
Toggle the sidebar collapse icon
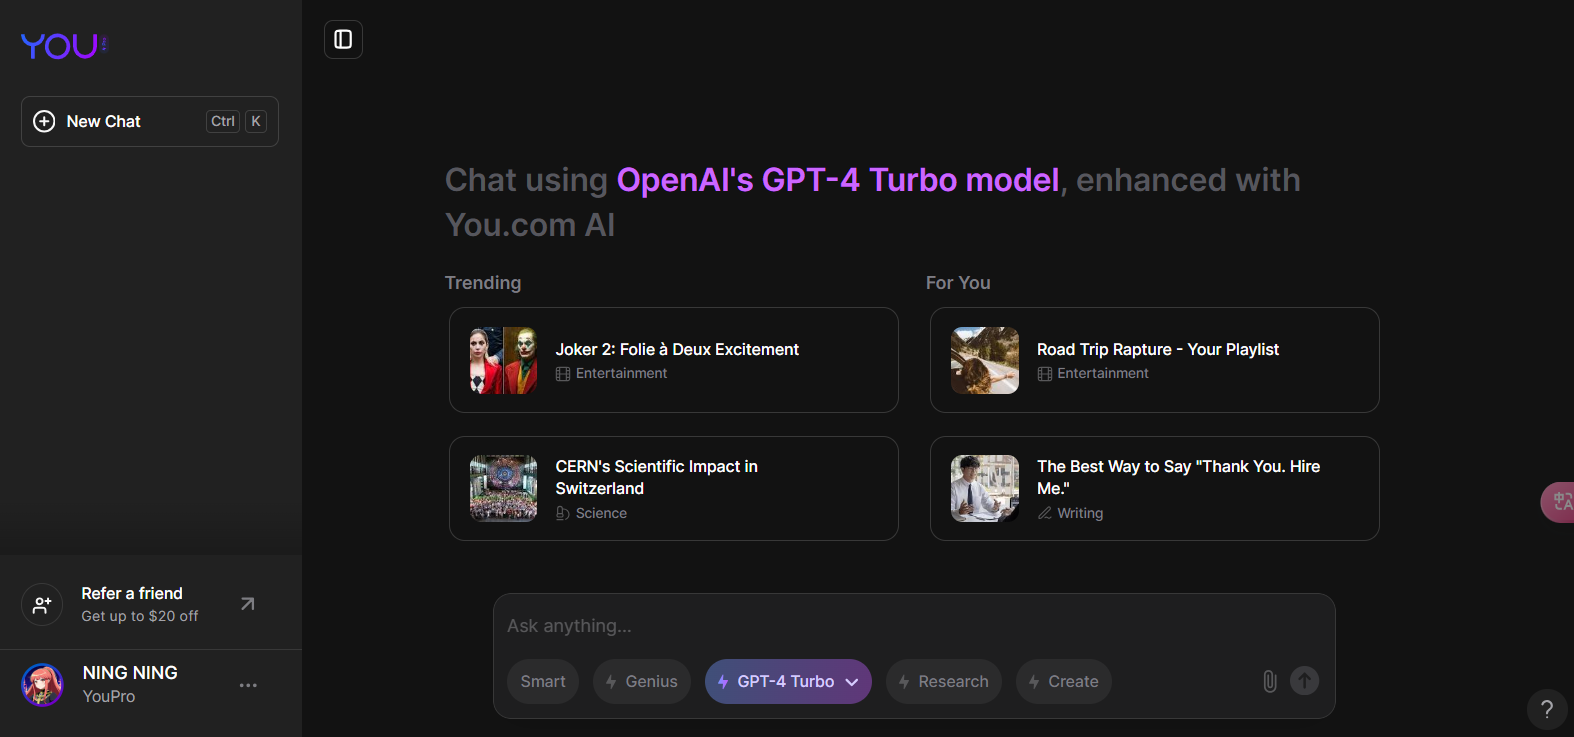[343, 40]
